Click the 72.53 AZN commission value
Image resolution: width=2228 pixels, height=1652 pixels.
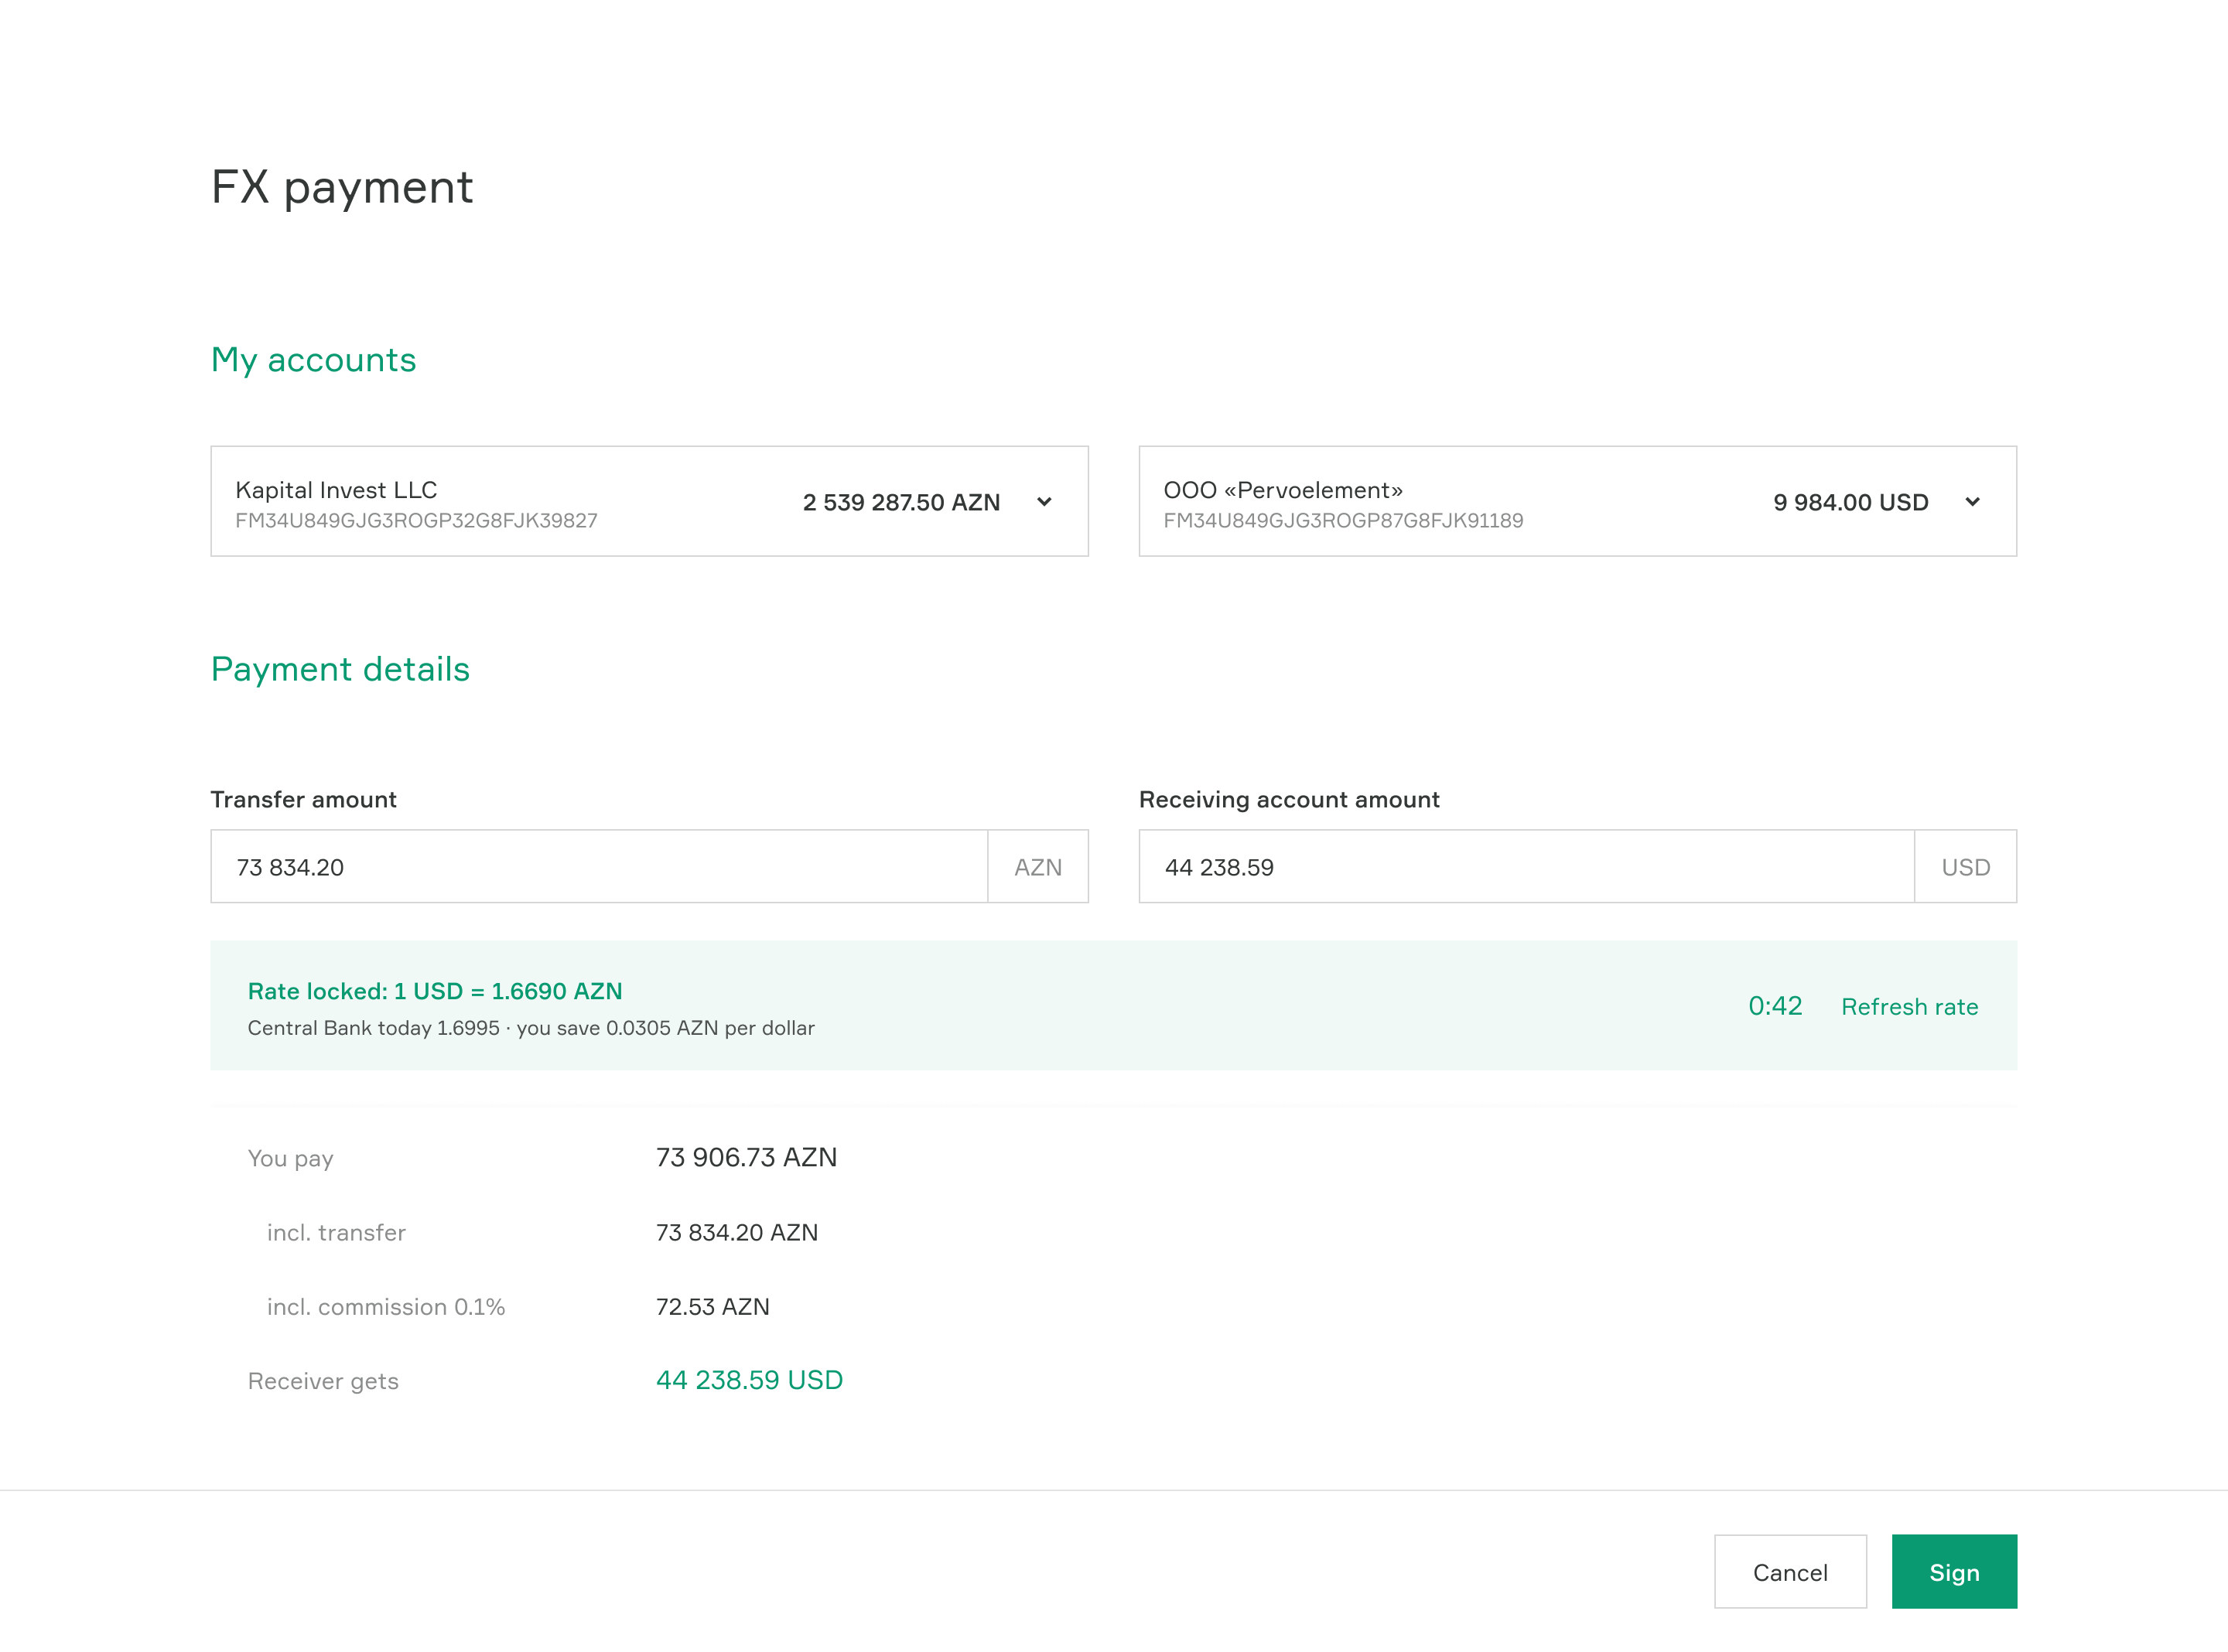point(712,1307)
